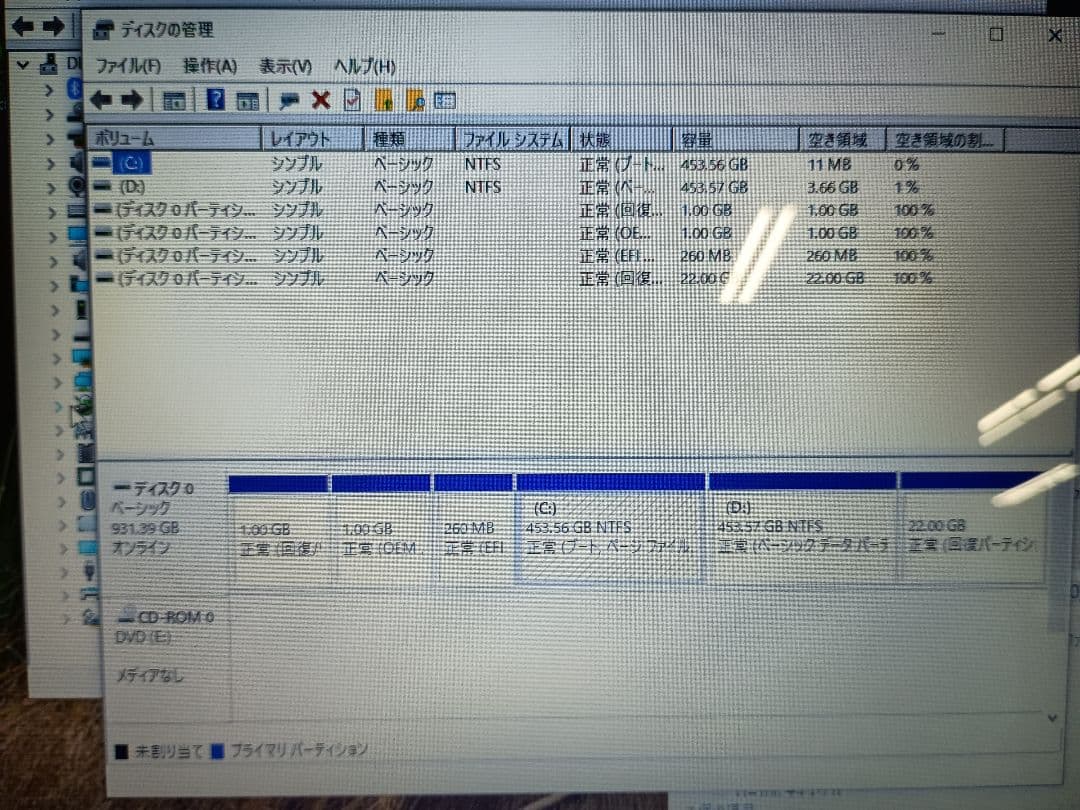
Task: Click the document-with-checkmark toolbar icon
Action: click(x=352, y=99)
